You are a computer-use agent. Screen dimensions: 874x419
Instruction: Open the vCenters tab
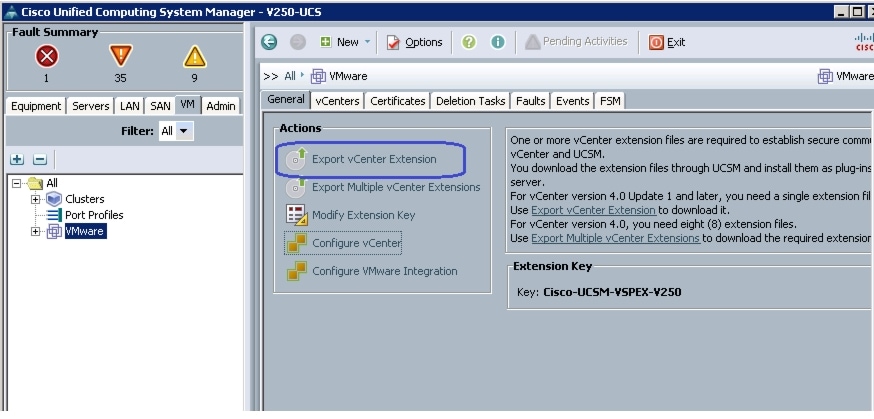(x=337, y=101)
